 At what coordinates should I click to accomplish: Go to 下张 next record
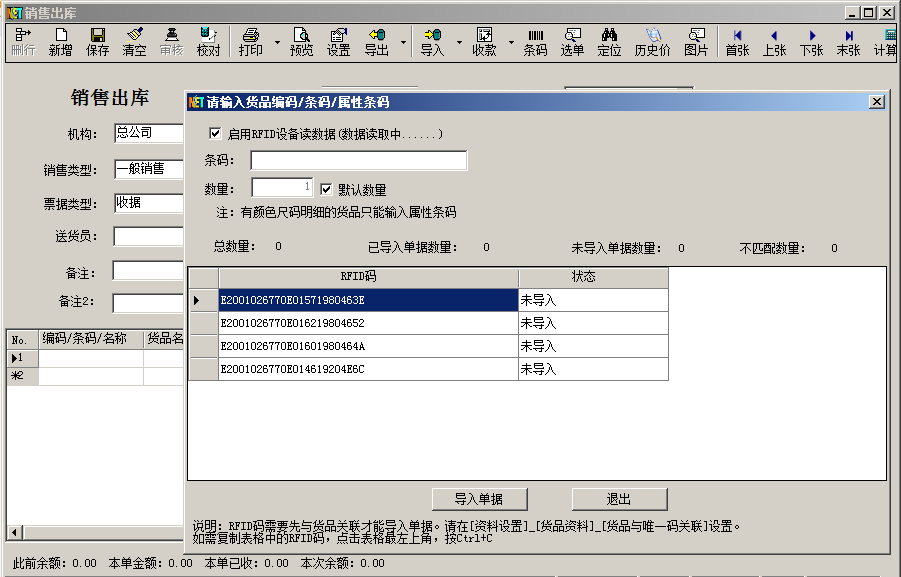click(x=811, y=42)
